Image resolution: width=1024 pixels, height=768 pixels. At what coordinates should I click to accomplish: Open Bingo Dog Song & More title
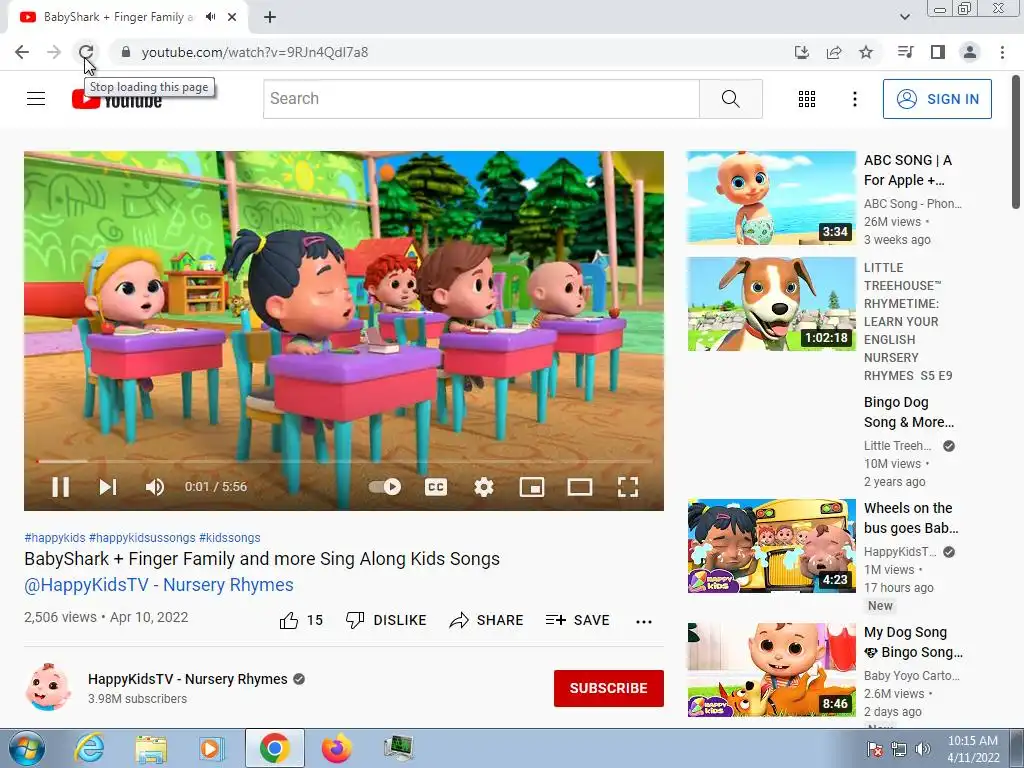[909, 412]
